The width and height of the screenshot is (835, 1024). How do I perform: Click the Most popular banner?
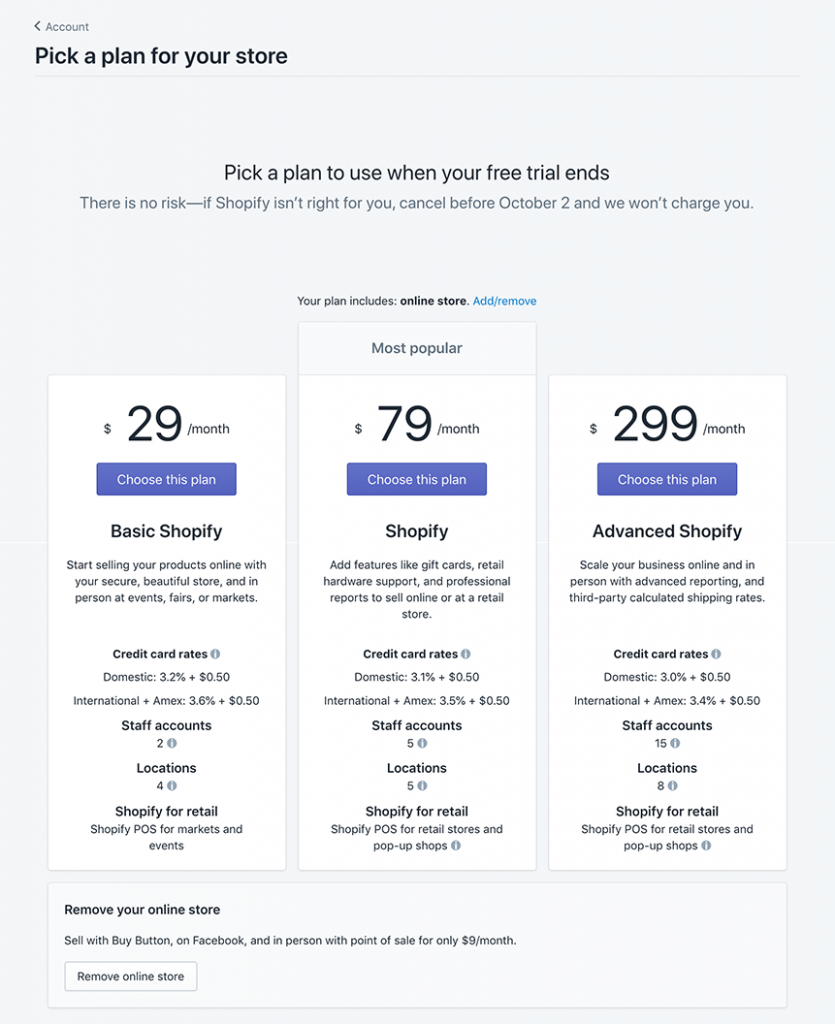(417, 348)
